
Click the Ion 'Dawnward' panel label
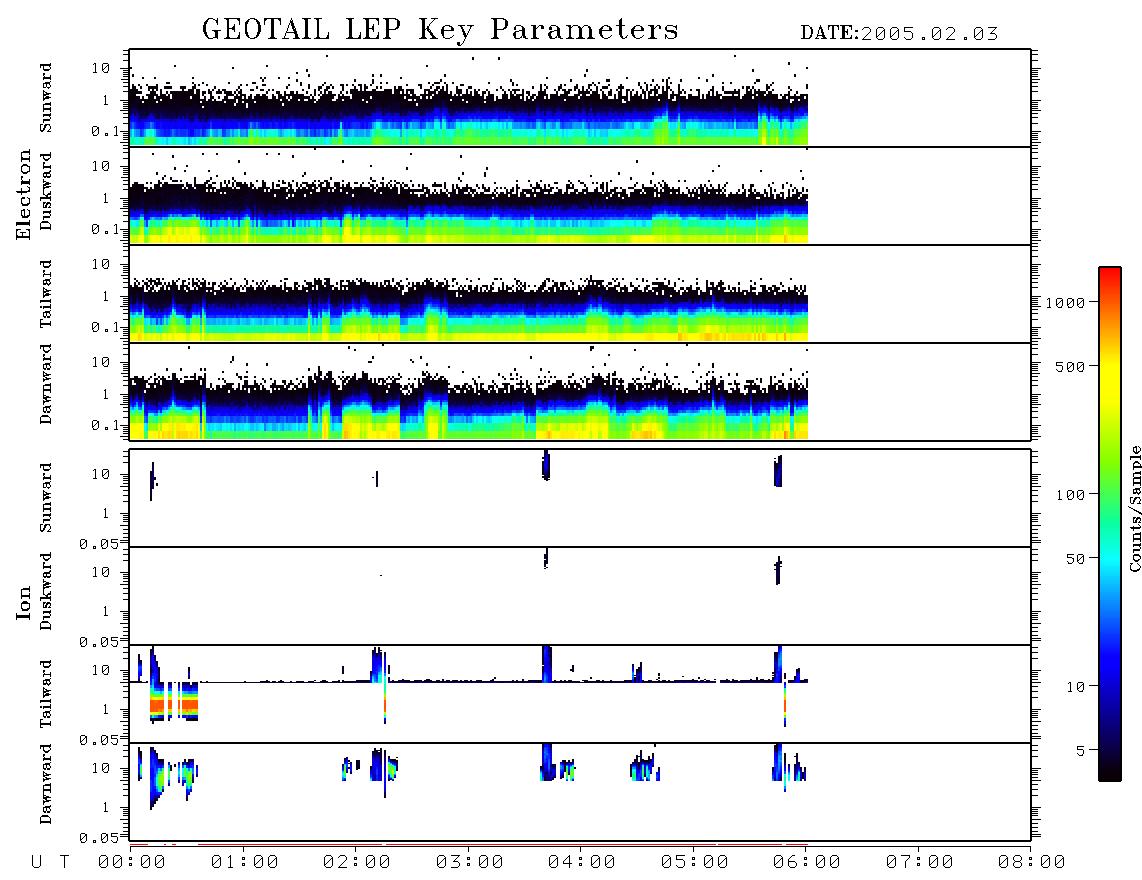pos(45,784)
